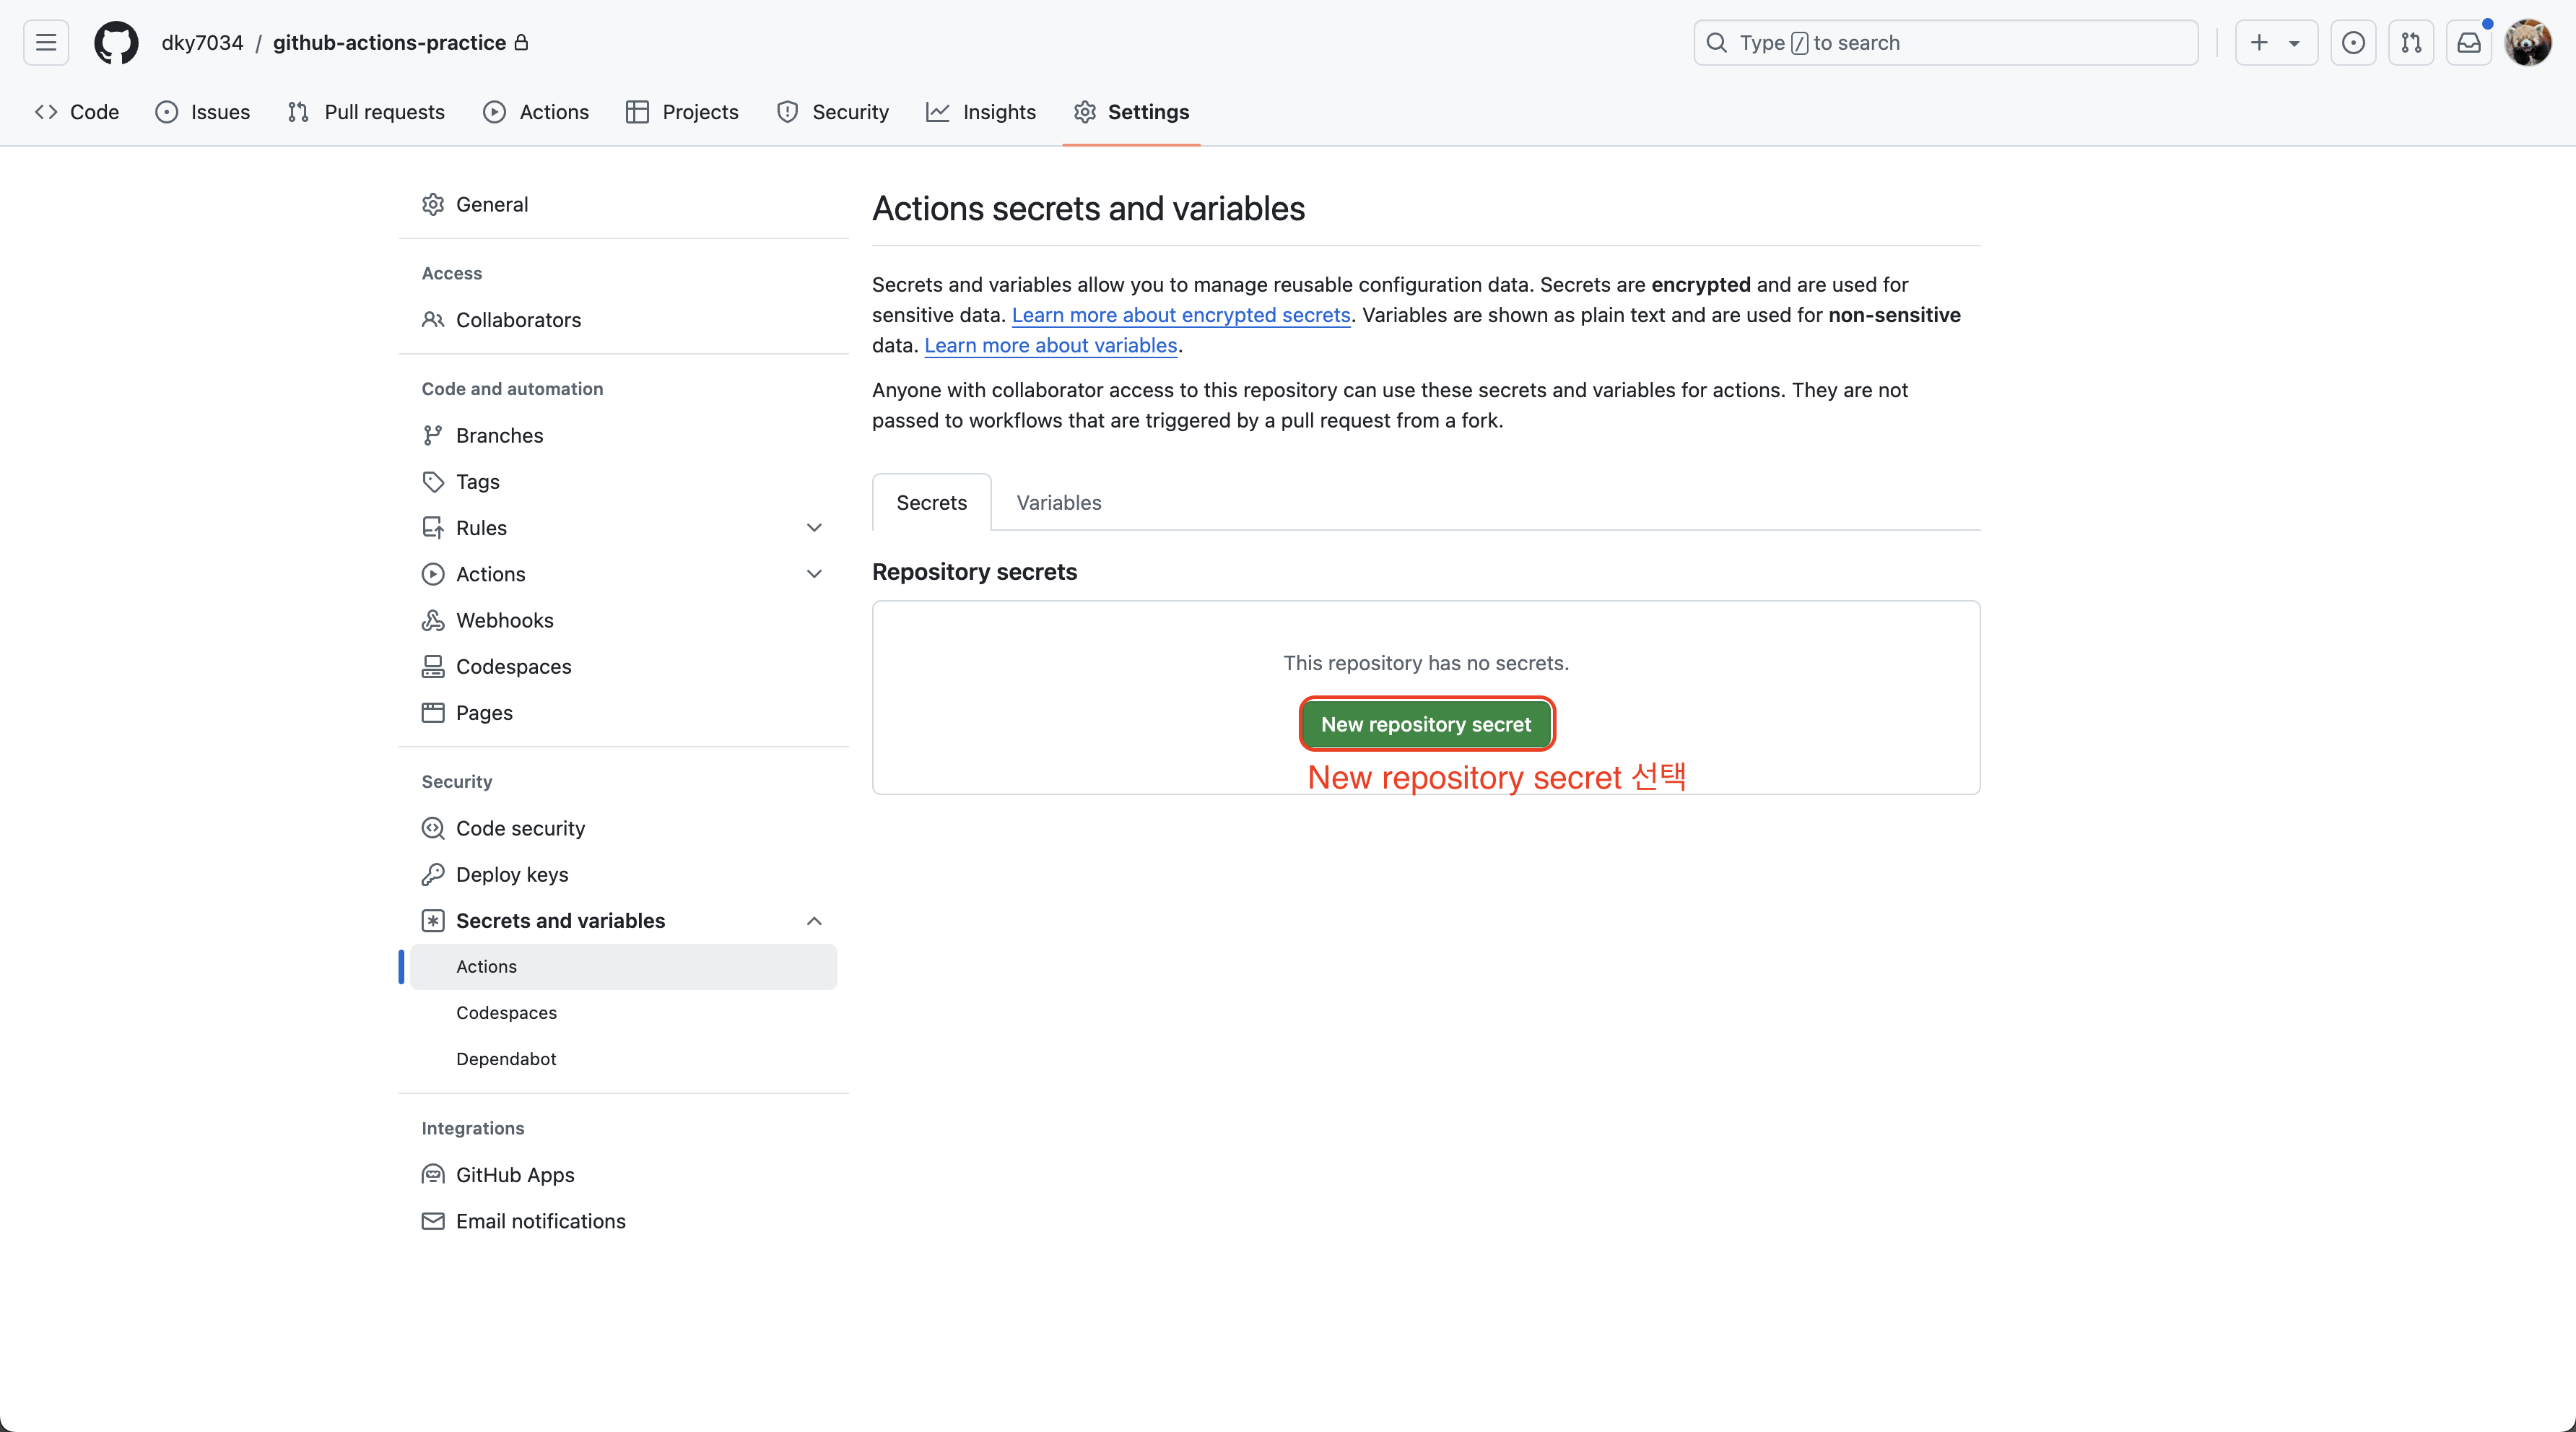Open the hamburger navigation menu

pos(46,43)
